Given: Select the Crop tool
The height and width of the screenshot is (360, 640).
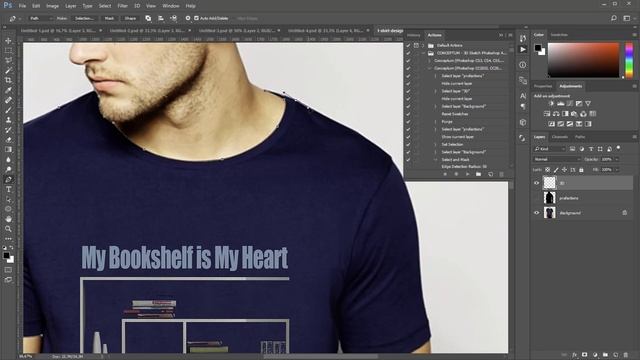Looking at the screenshot, I should pyautogui.click(x=8, y=80).
